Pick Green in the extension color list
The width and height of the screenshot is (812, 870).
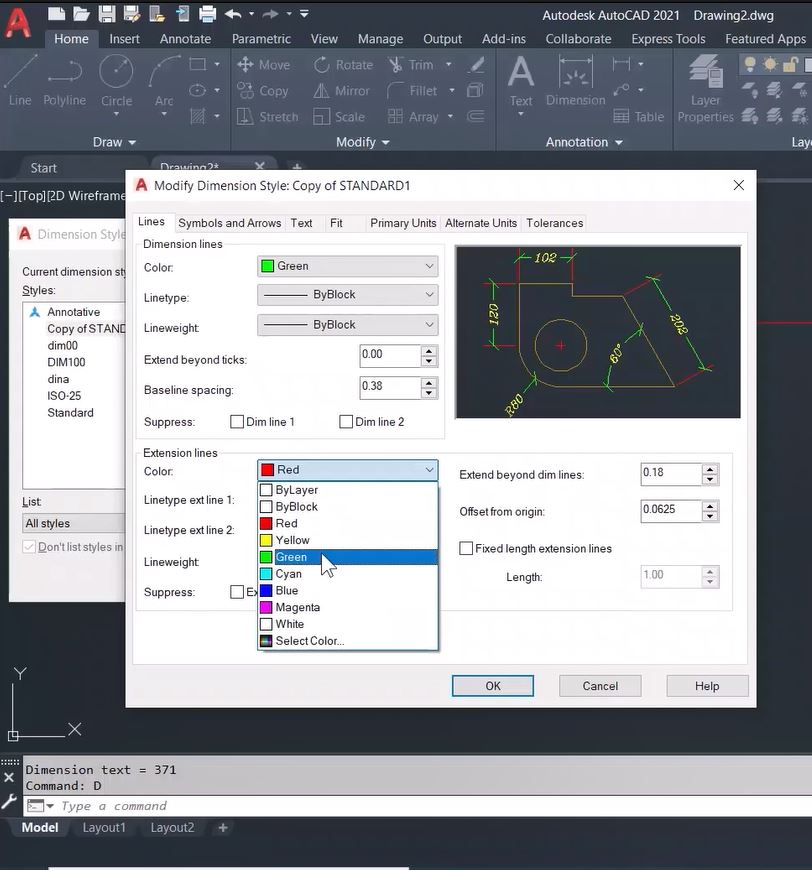coord(348,557)
